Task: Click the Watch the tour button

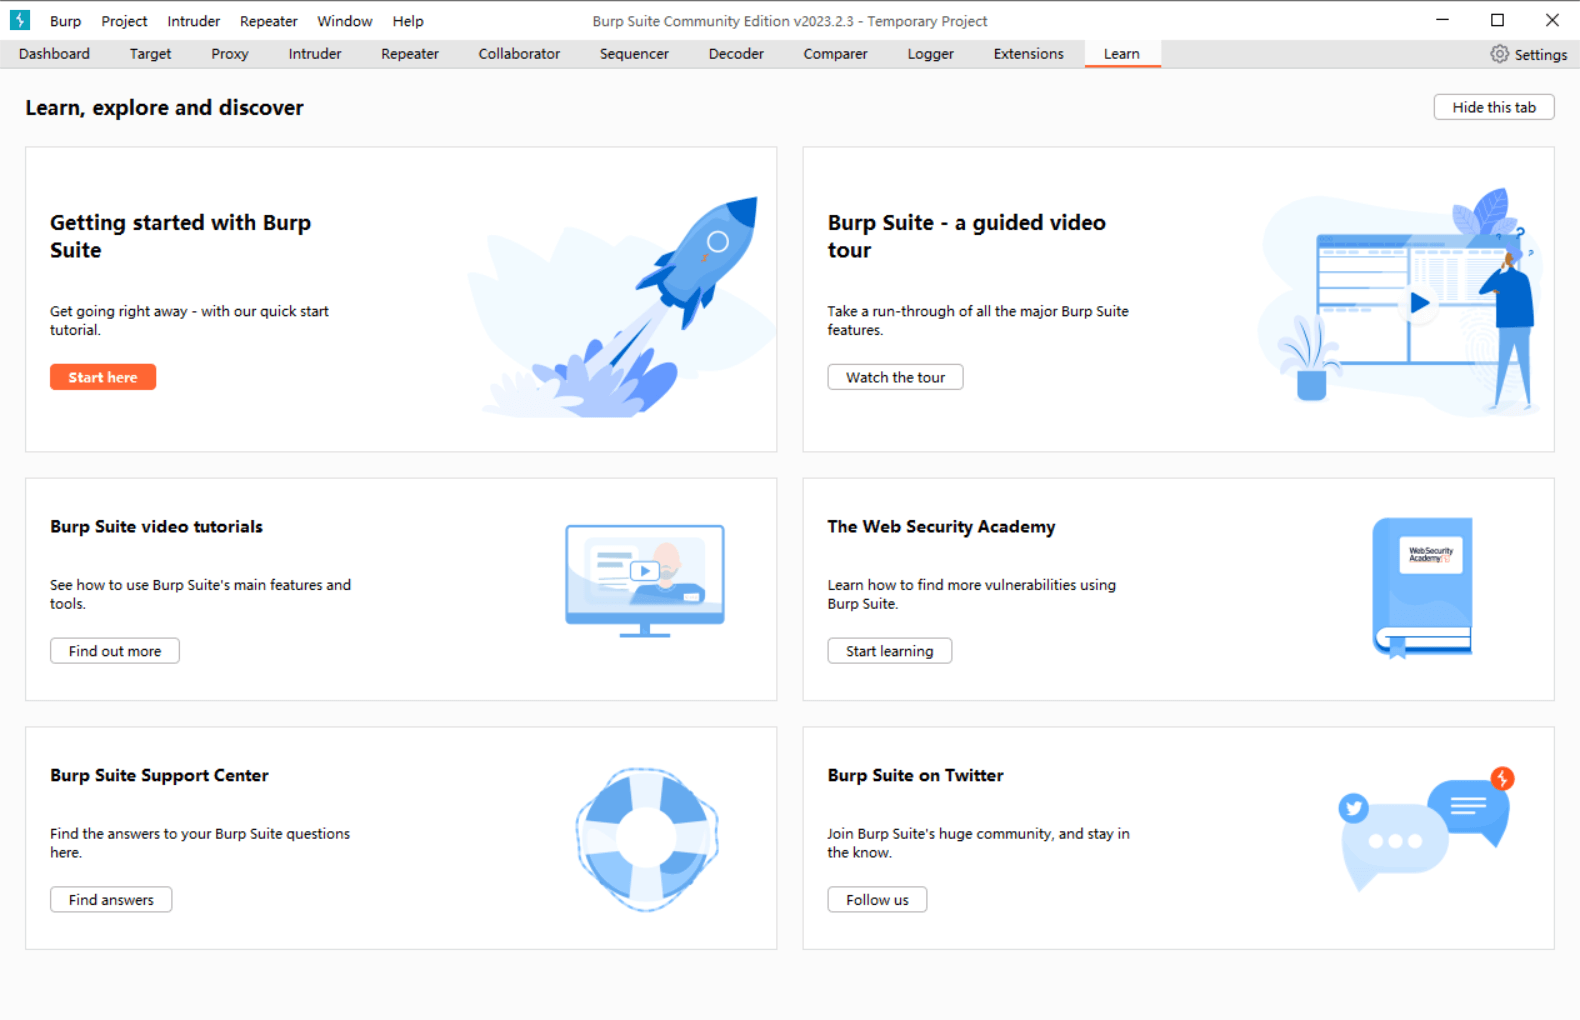Action: pyautogui.click(x=895, y=377)
